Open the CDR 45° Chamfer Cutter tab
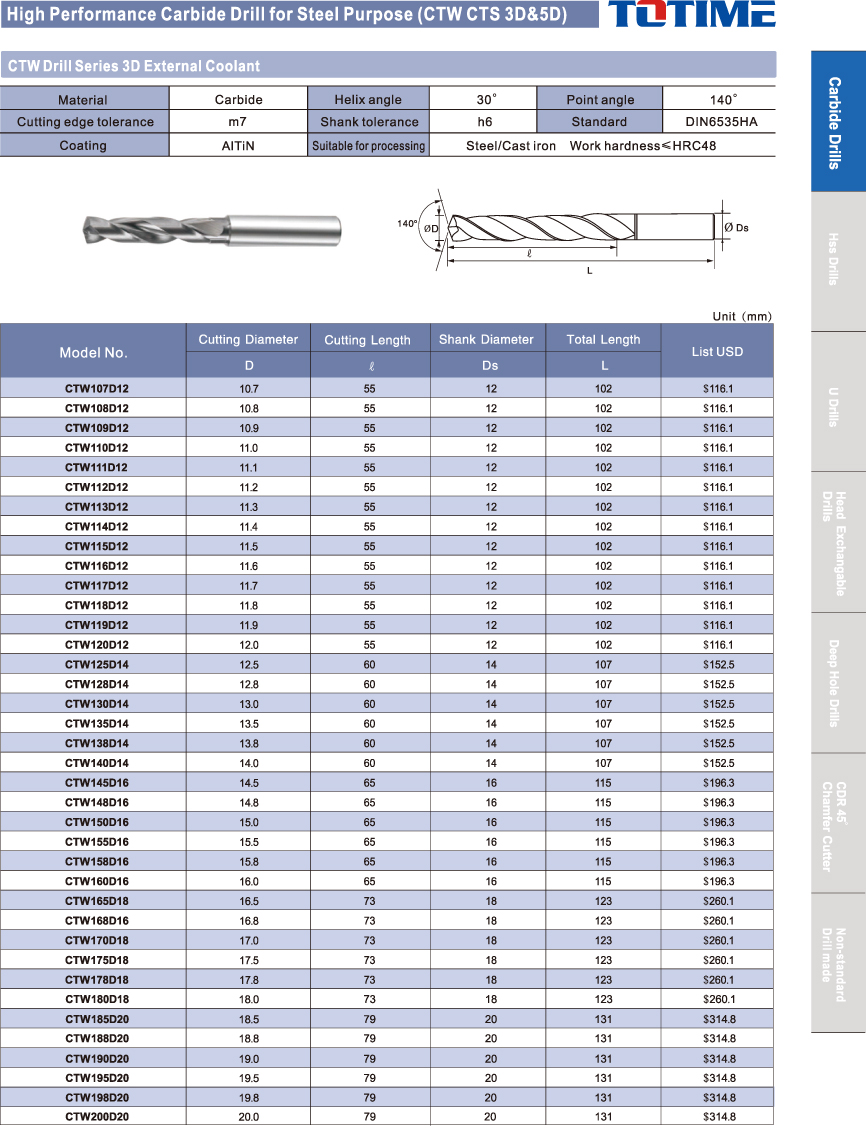Image resolution: width=866 pixels, height=1130 pixels. [837, 822]
